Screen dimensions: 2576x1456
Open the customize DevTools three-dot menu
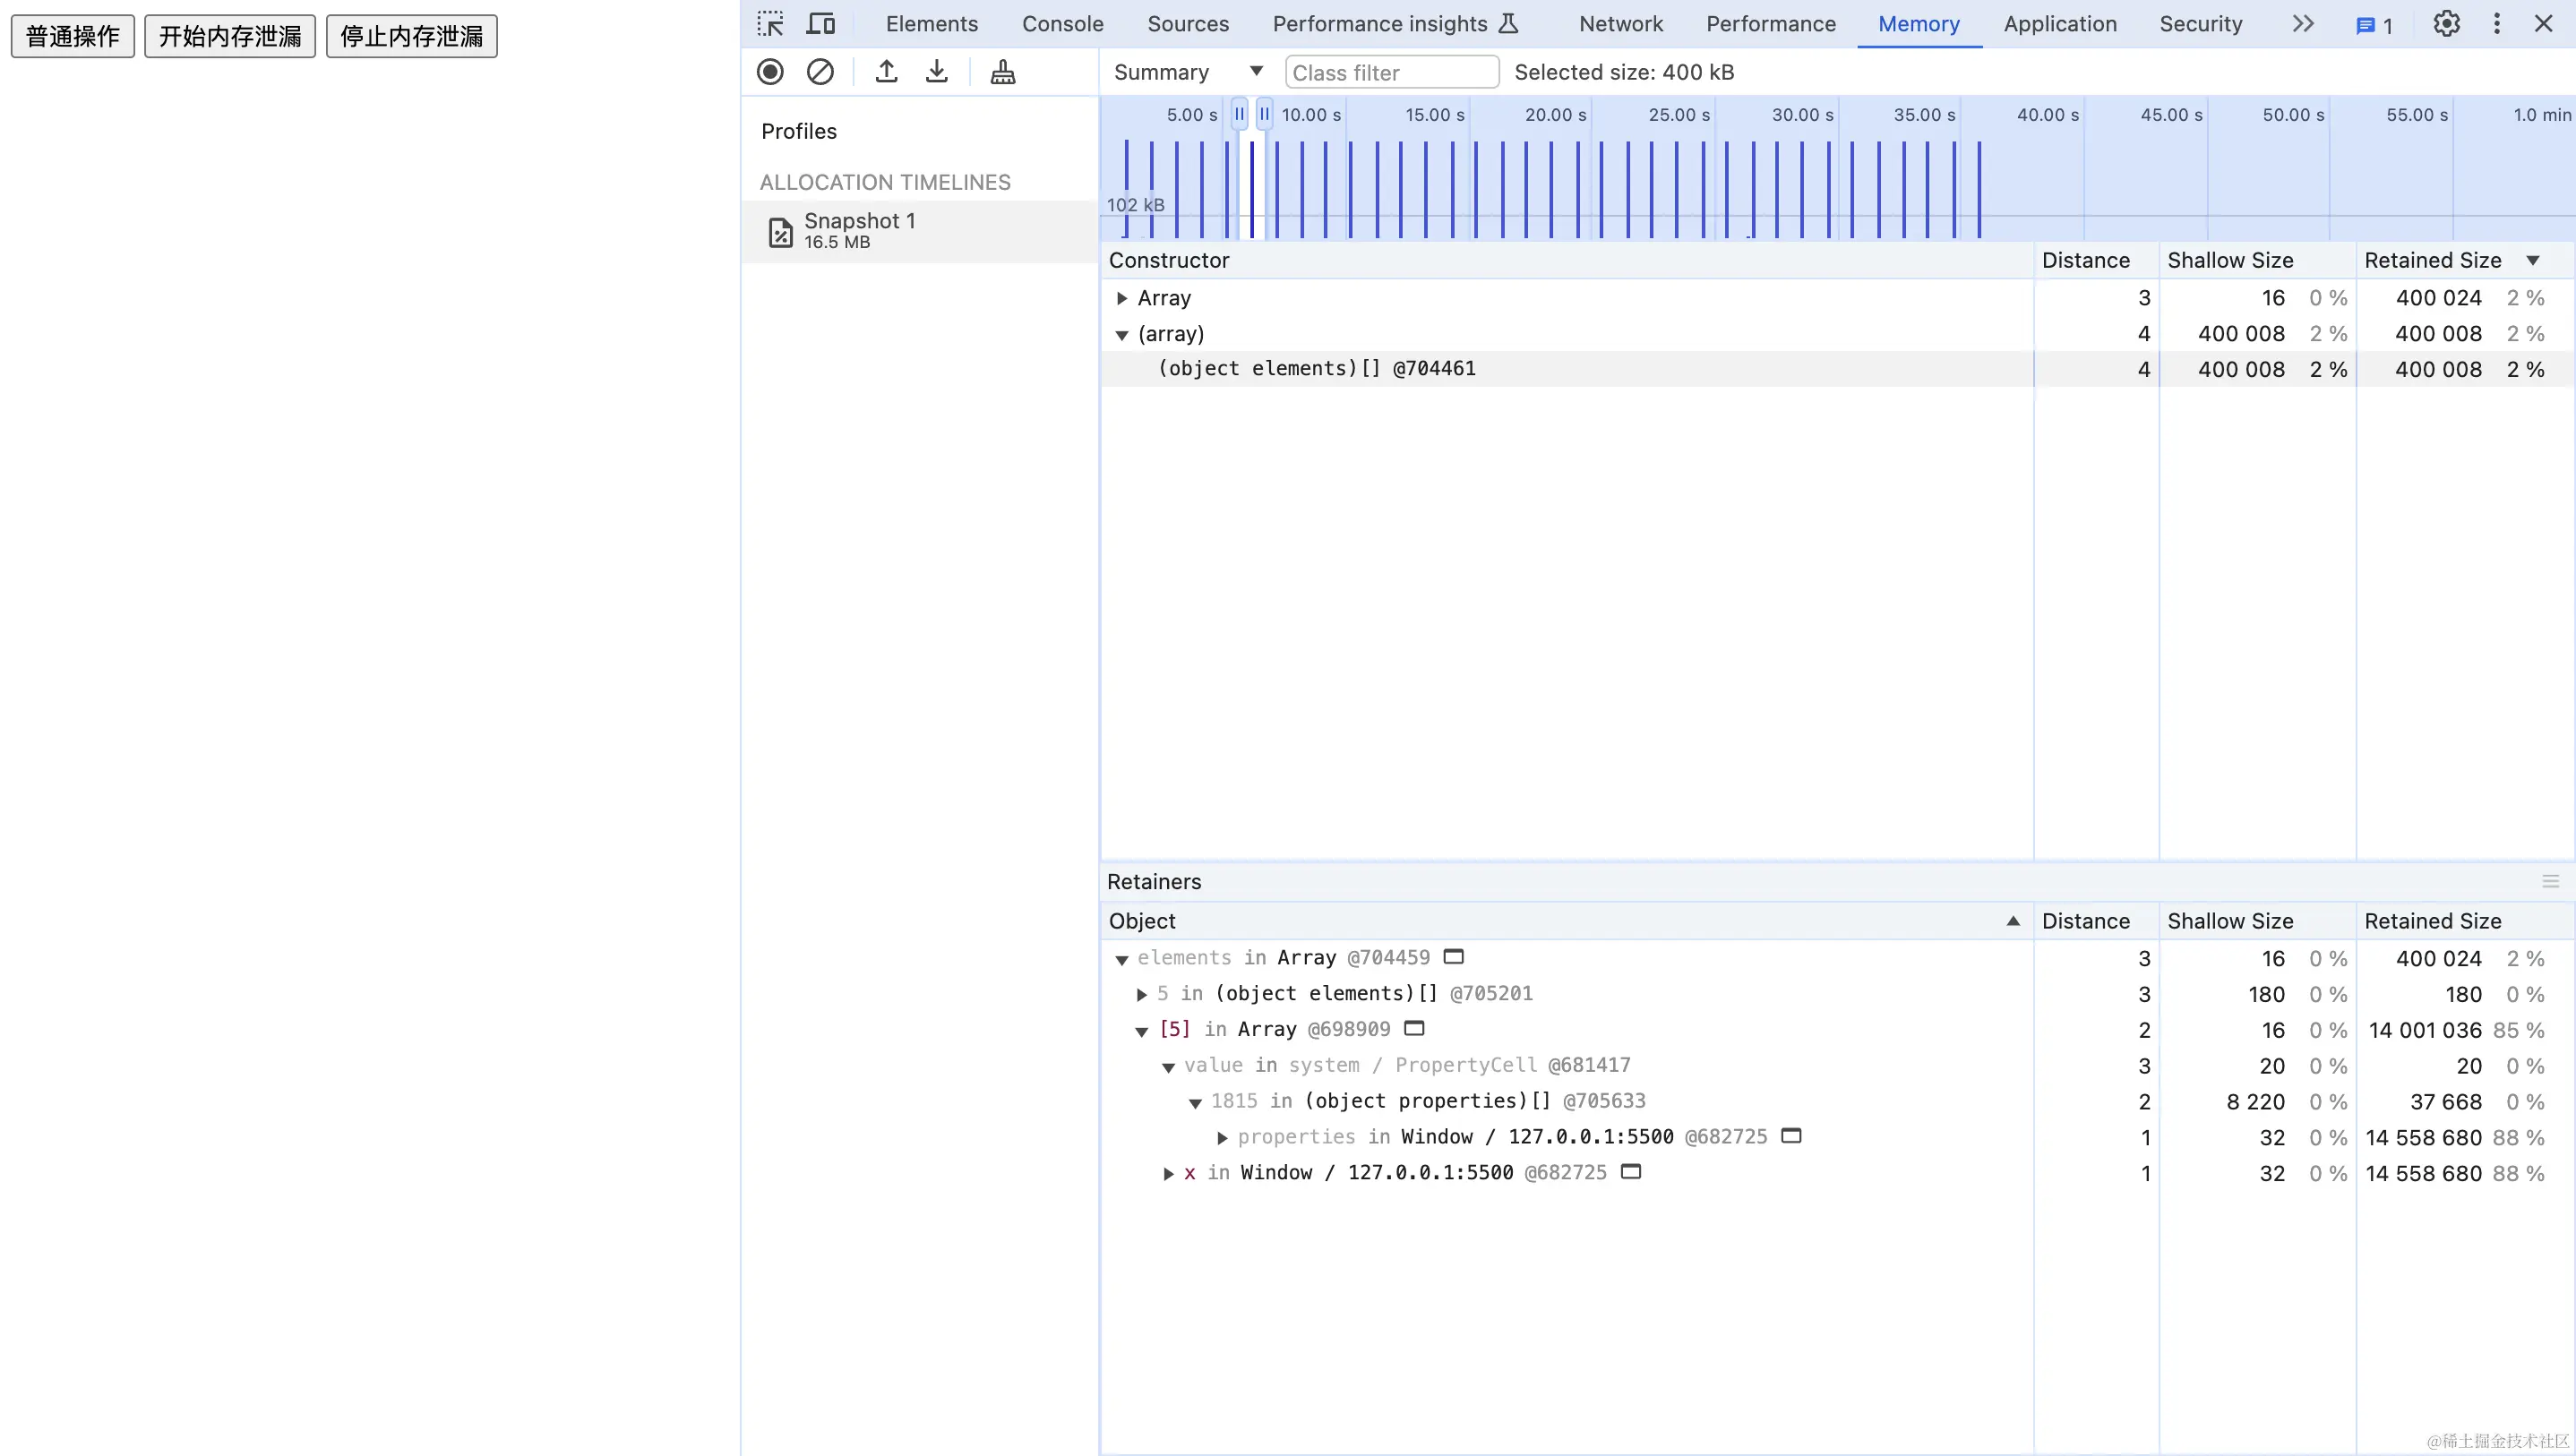click(2496, 24)
